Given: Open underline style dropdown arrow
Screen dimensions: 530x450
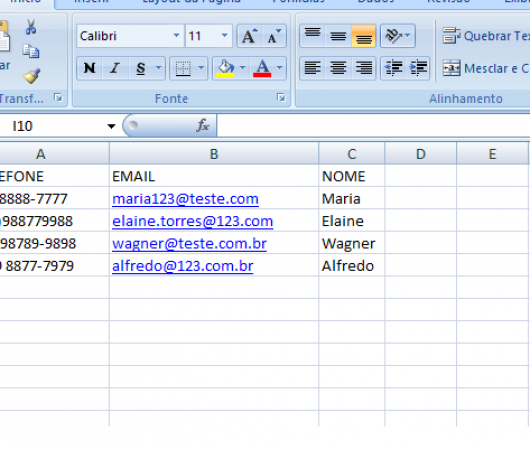Looking at the screenshot, I should coord(159,68).
